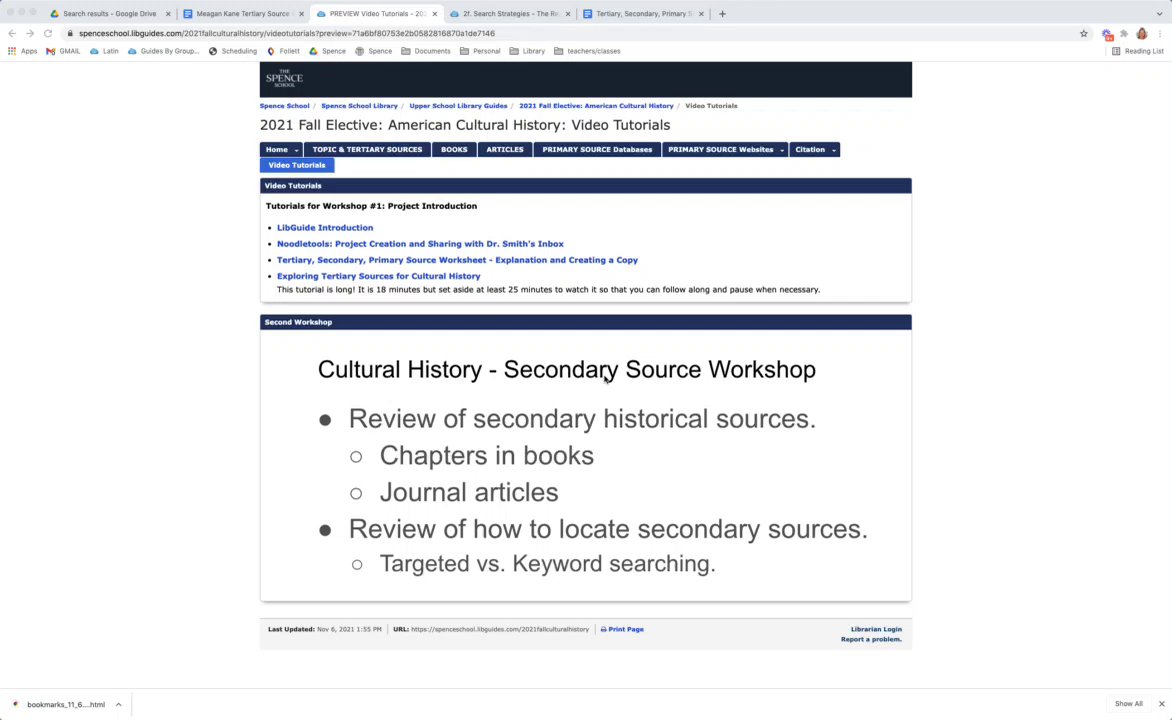Open the Library bookmark folder

pos(527,51)
